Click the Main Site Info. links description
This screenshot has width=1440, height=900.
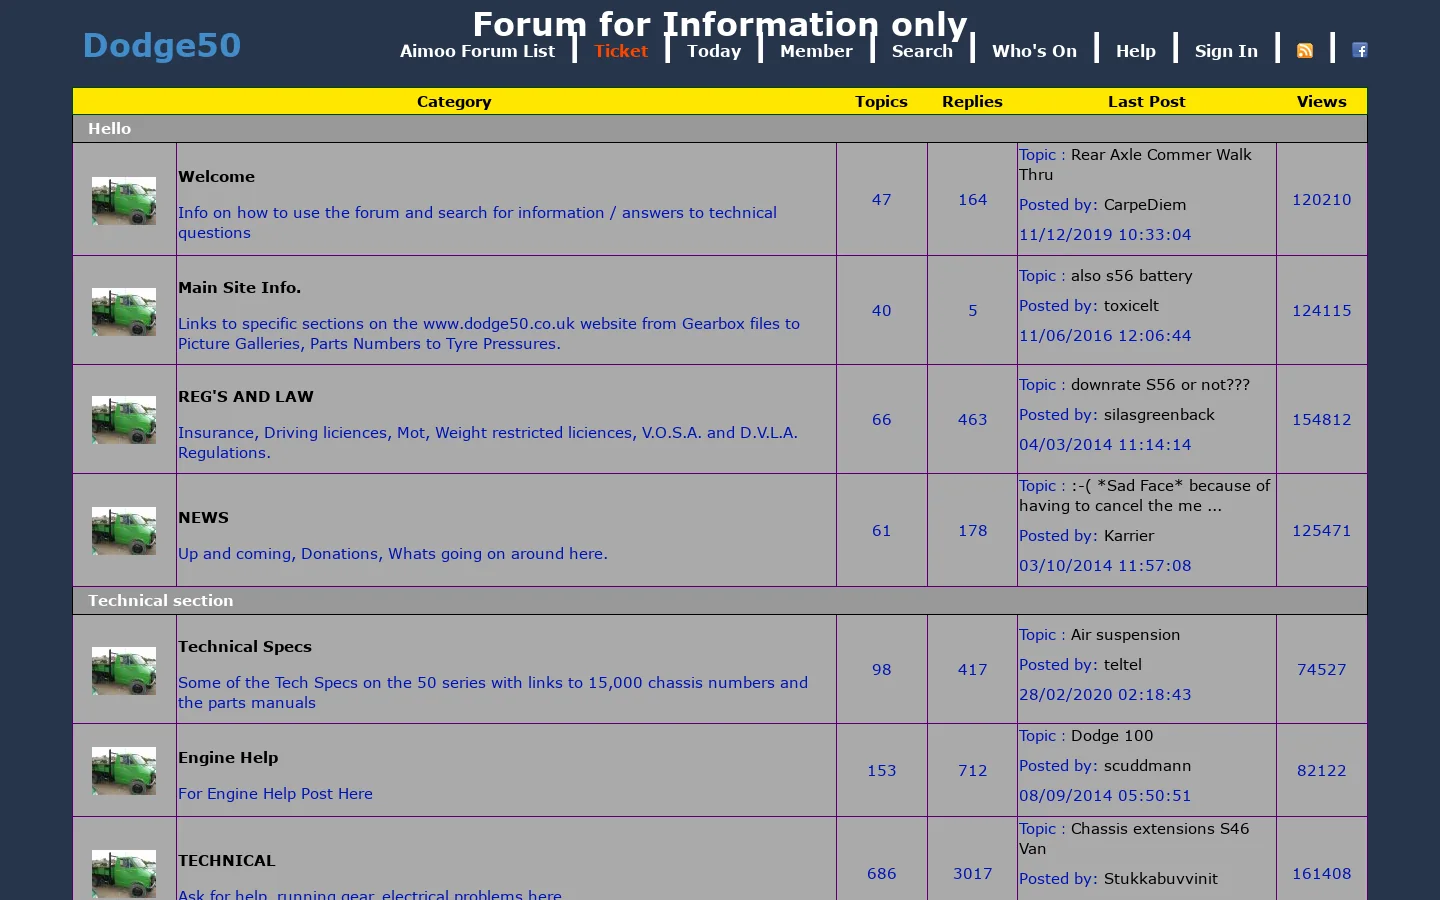pos(489,334)
